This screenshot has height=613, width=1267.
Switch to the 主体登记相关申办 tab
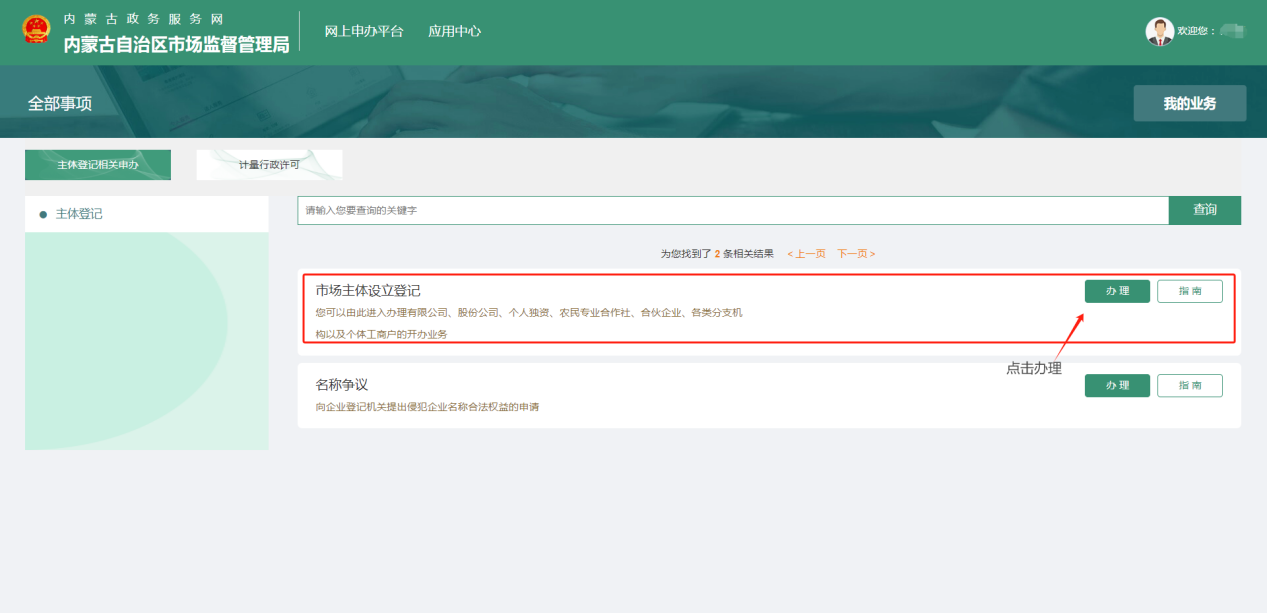pyautogui.click(x=98, y=165)
